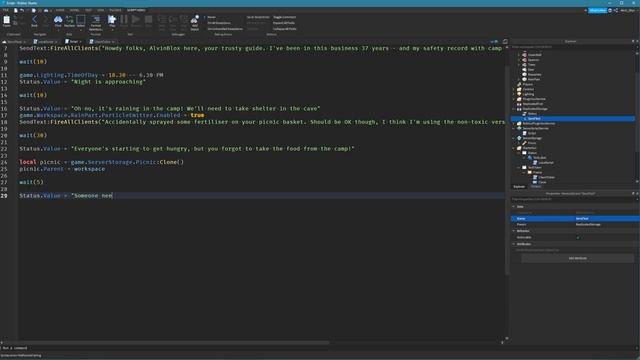This screenshot has width=640, height=360.
Task: Collapse the ReplicatedStorage tree node
Action: tap(514, 109)
